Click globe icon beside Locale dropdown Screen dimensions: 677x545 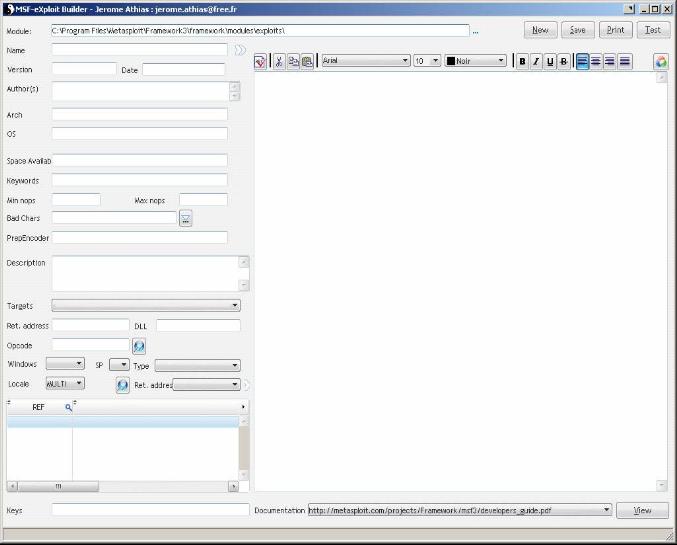[x=123, y=385]
